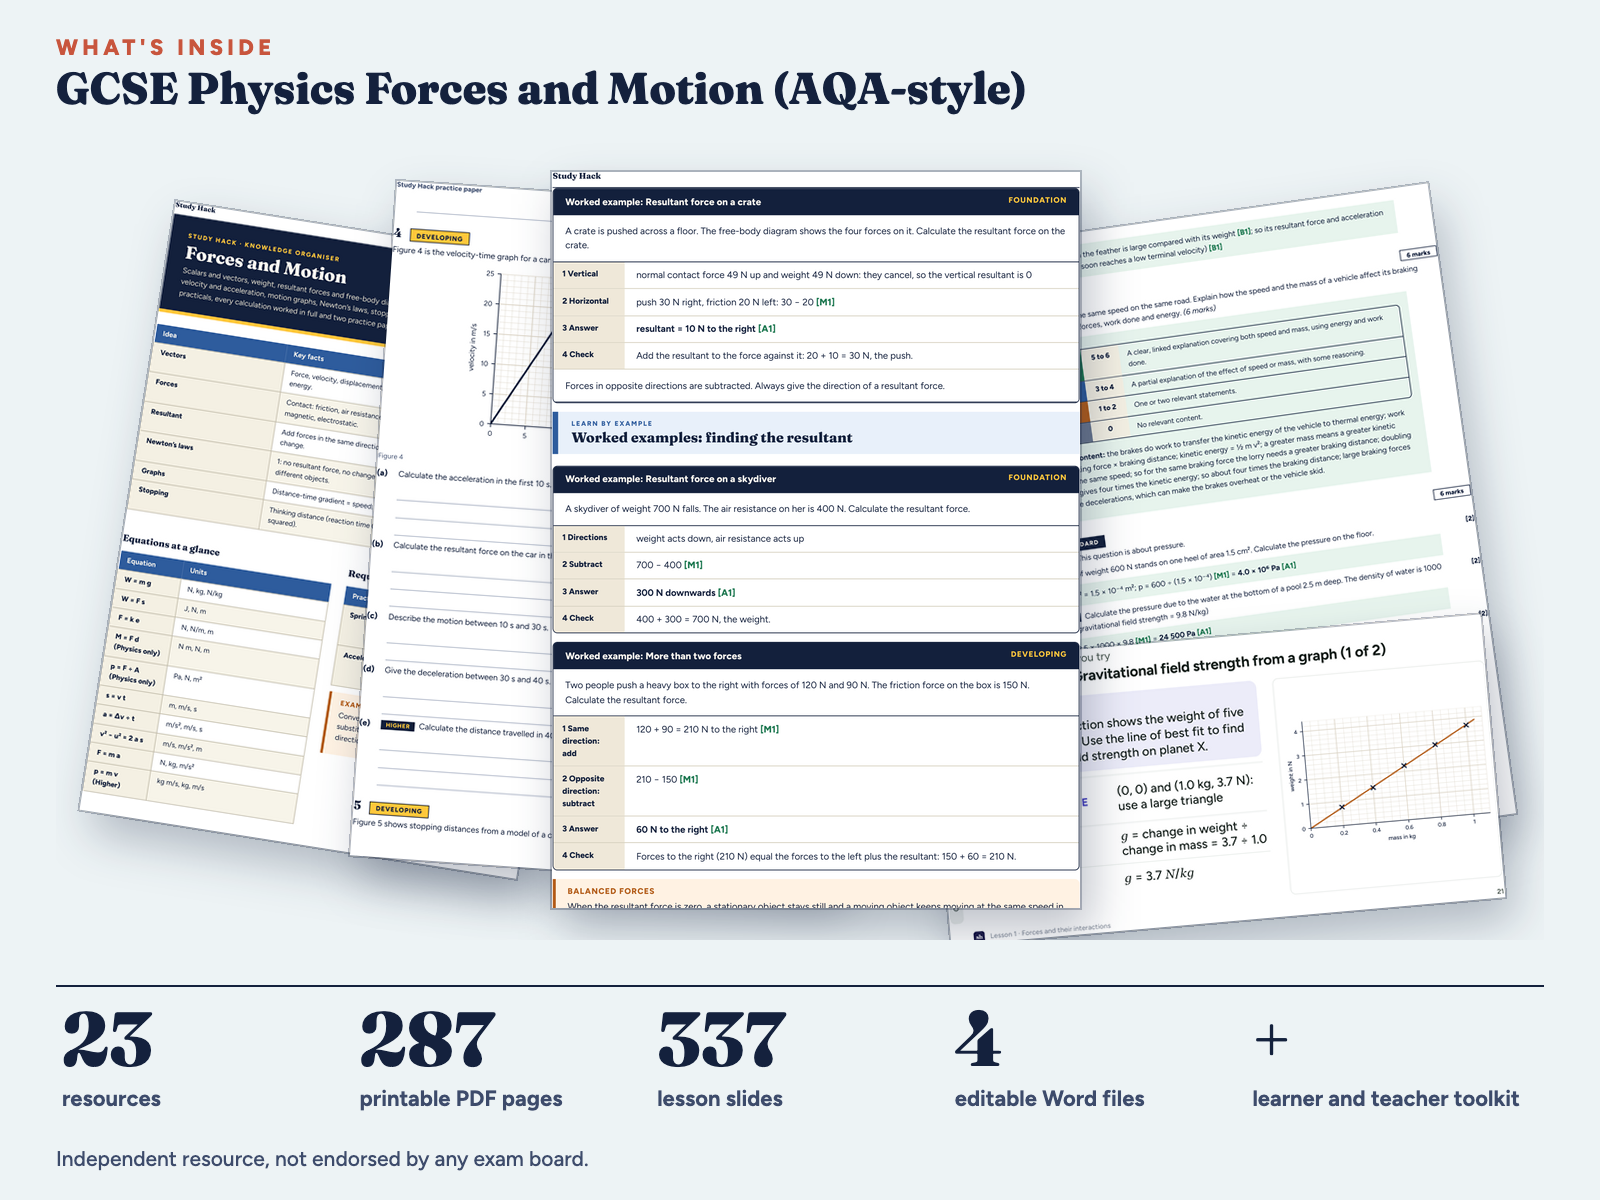Select the "lesson slides" label
Screen dimensions: 1600x1200
720,1099
